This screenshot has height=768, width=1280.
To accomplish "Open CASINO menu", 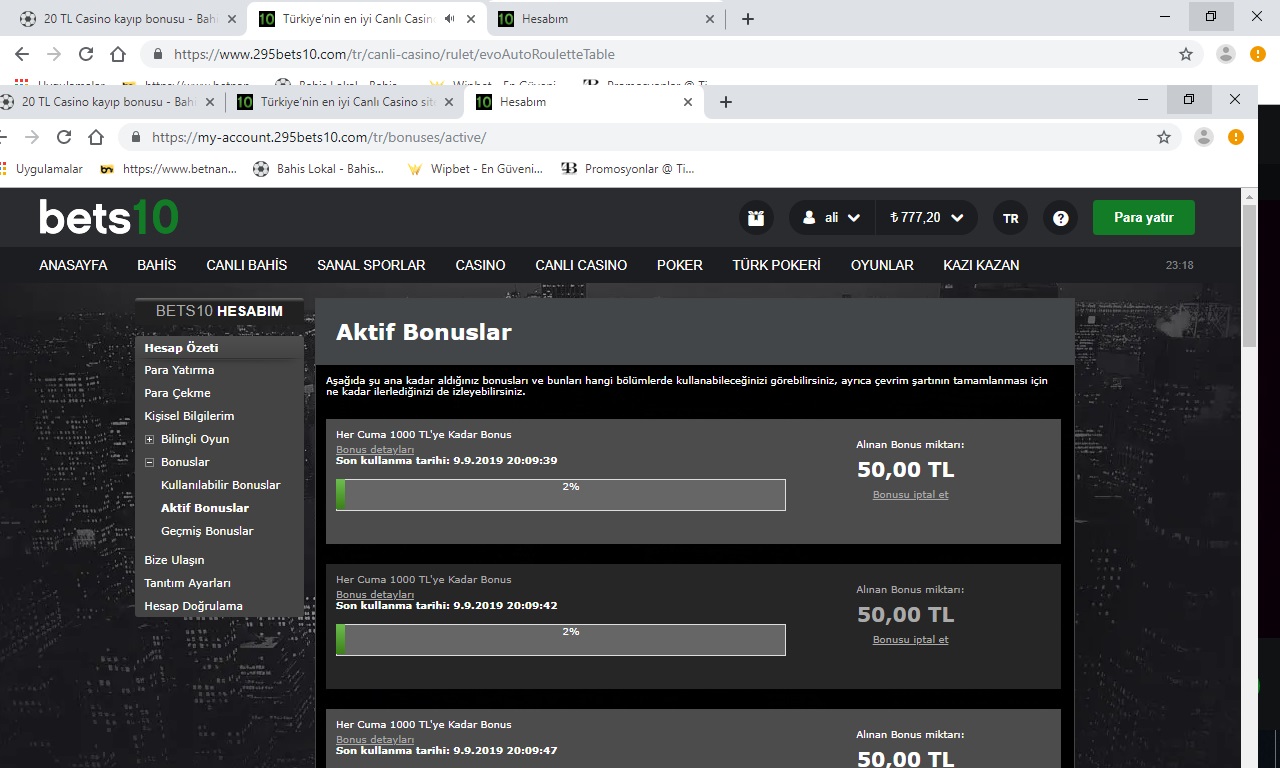I will click(480, 265).
